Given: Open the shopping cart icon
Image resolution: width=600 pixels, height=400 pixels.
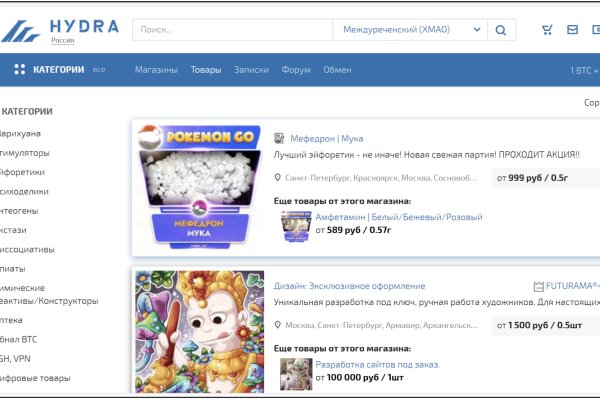Looking at the screenshot, I should (x=547, y=30).
